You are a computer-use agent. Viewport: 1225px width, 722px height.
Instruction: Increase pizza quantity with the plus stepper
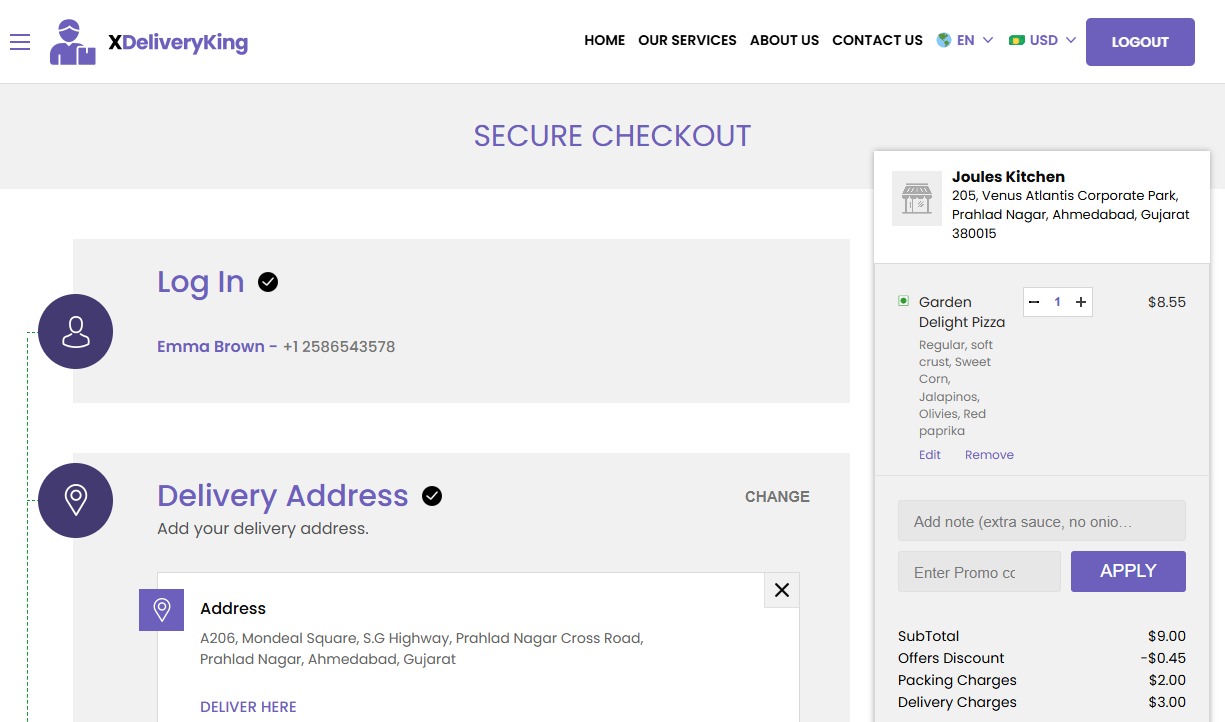[1080, 301]
